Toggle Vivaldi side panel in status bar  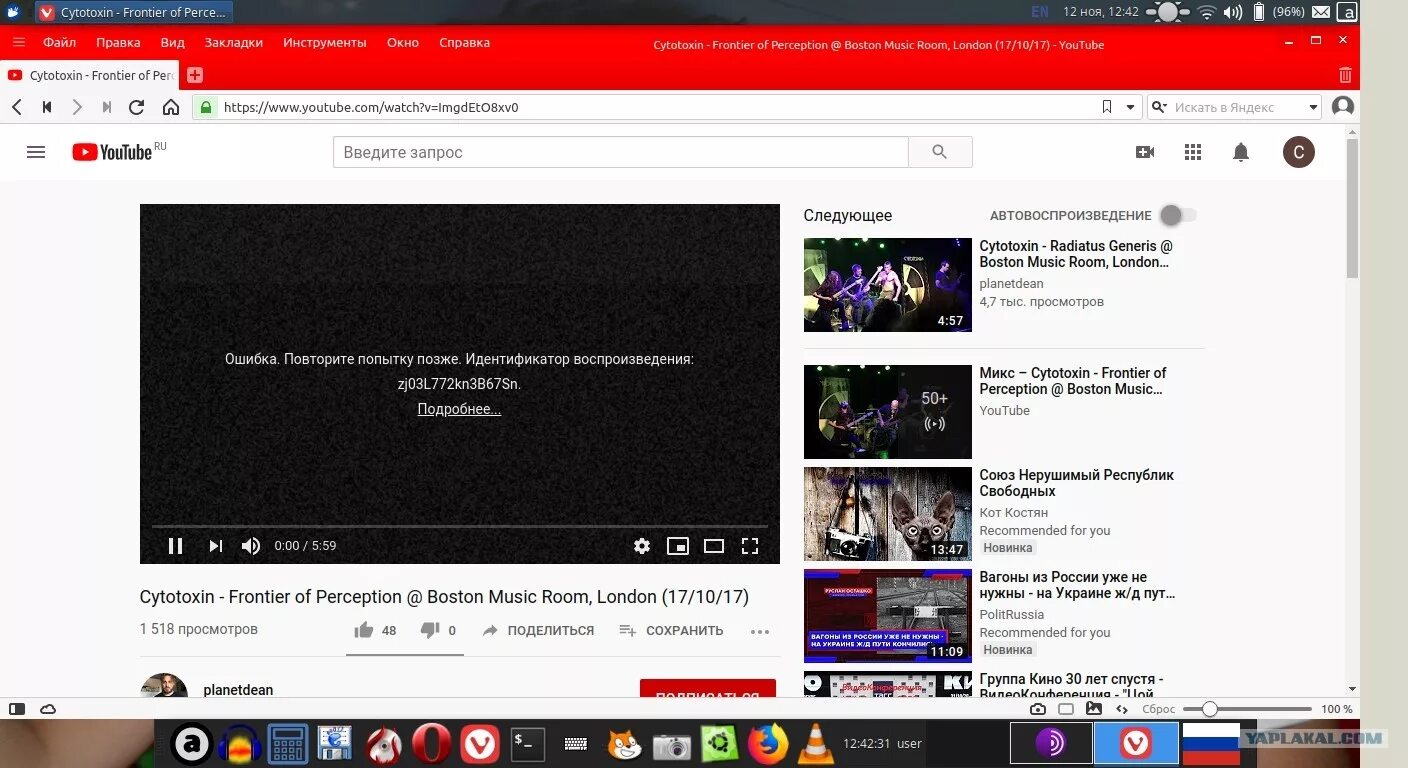(x=17, y=709)
